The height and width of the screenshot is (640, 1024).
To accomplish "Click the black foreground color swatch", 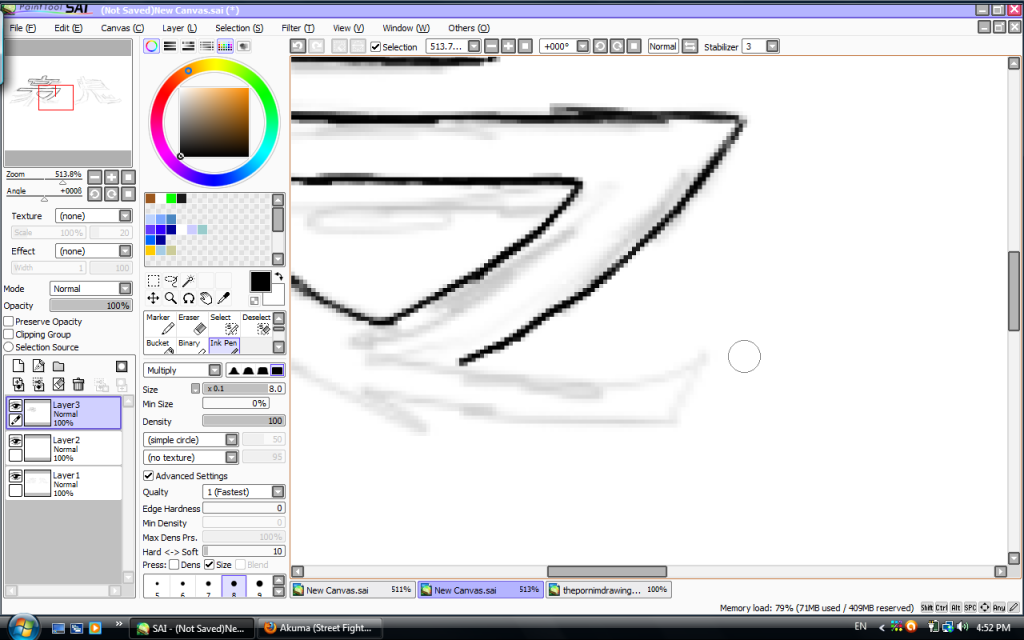I will (x=260, y=281).
